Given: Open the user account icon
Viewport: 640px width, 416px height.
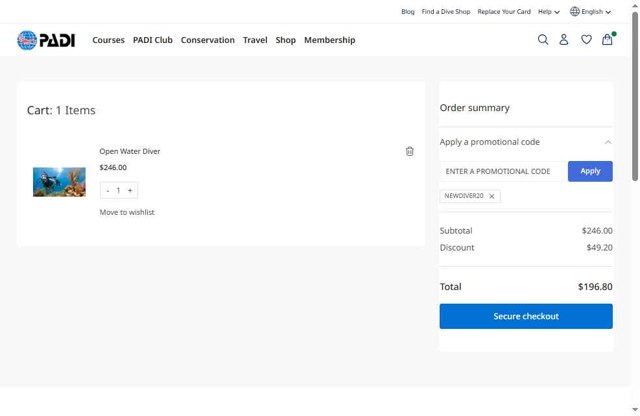Looking at the screenshot, I should [564, 40].
